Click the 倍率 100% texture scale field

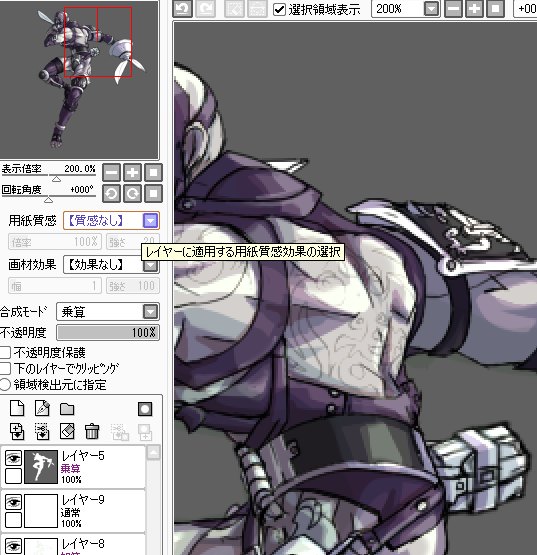pos(55,242)
